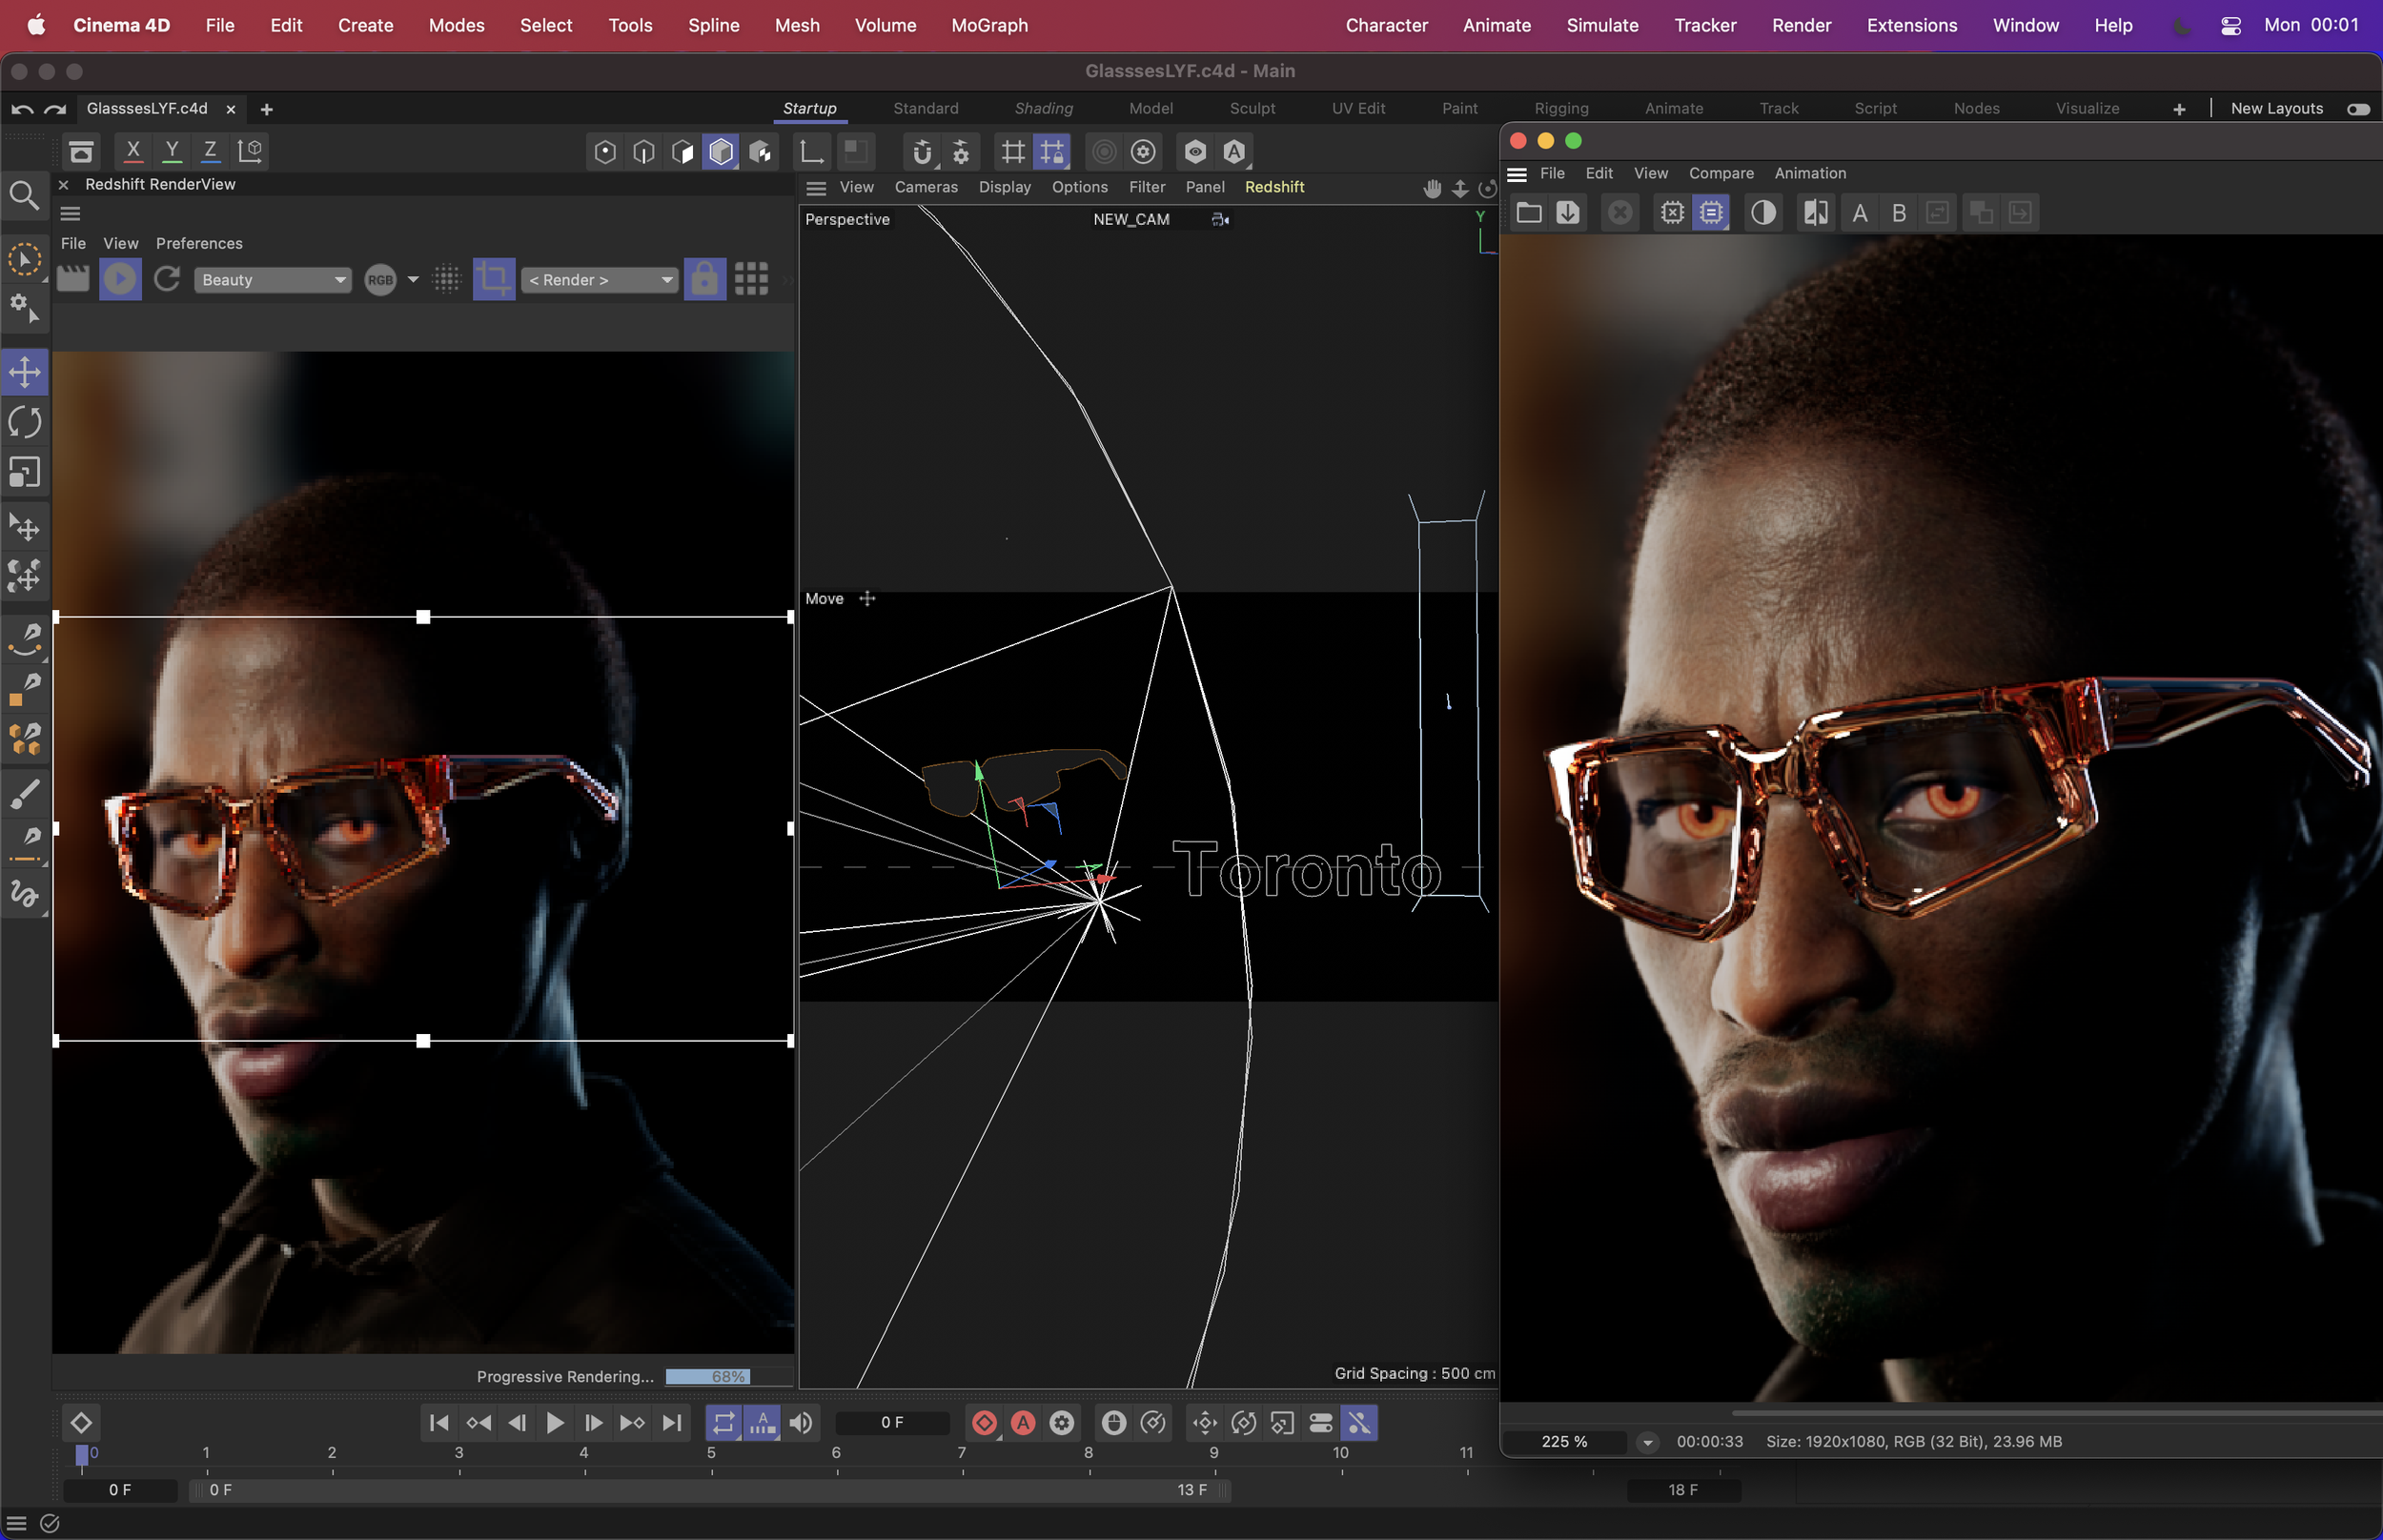Toggle the New Layouts switch

pos(2357,109)
